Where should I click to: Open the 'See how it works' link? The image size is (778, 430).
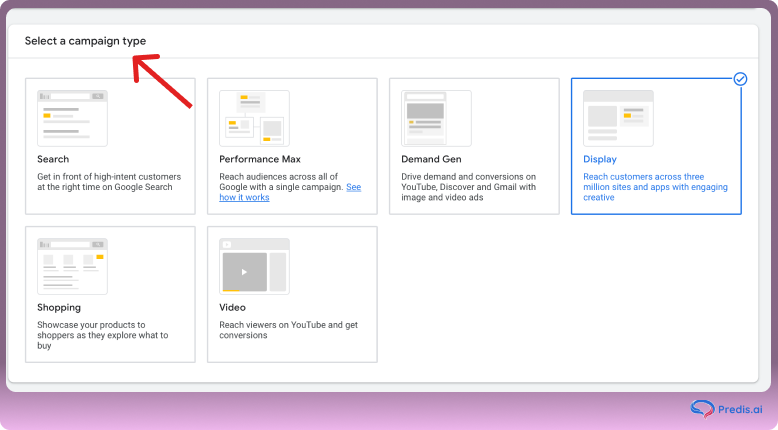tap(290, 192)
